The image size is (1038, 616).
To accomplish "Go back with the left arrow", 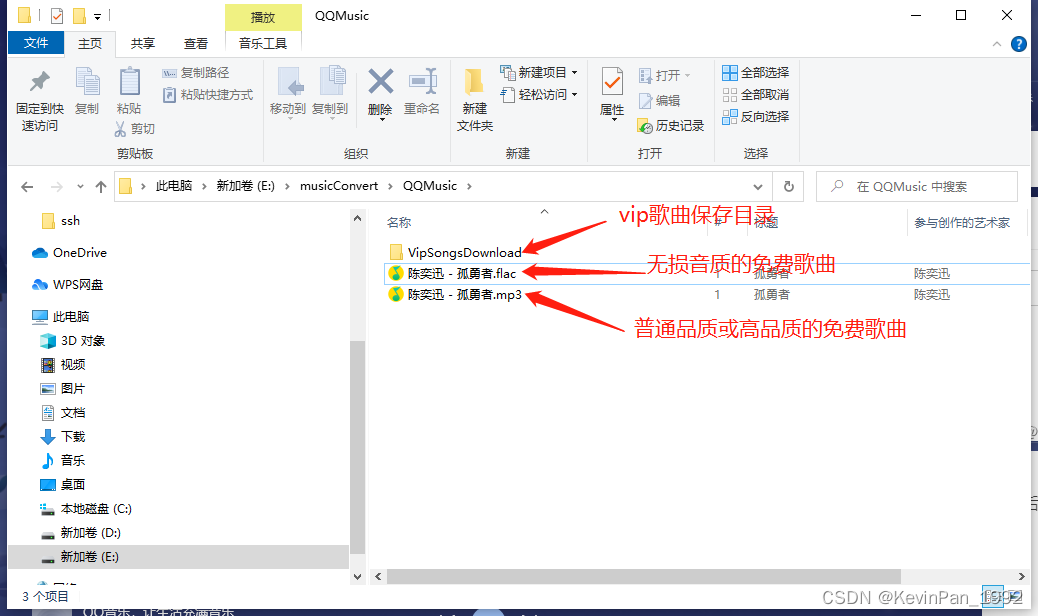I will (x=27, y=187).
